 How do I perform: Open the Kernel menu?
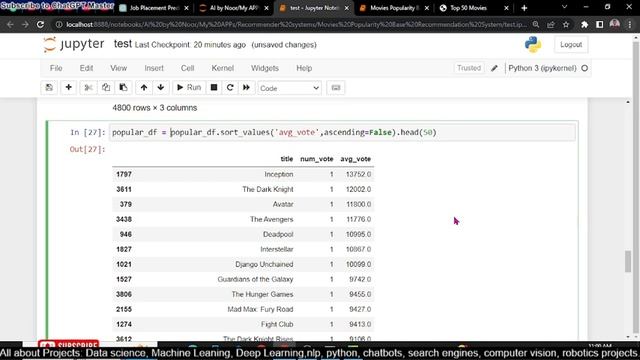(x=222, y=68)
